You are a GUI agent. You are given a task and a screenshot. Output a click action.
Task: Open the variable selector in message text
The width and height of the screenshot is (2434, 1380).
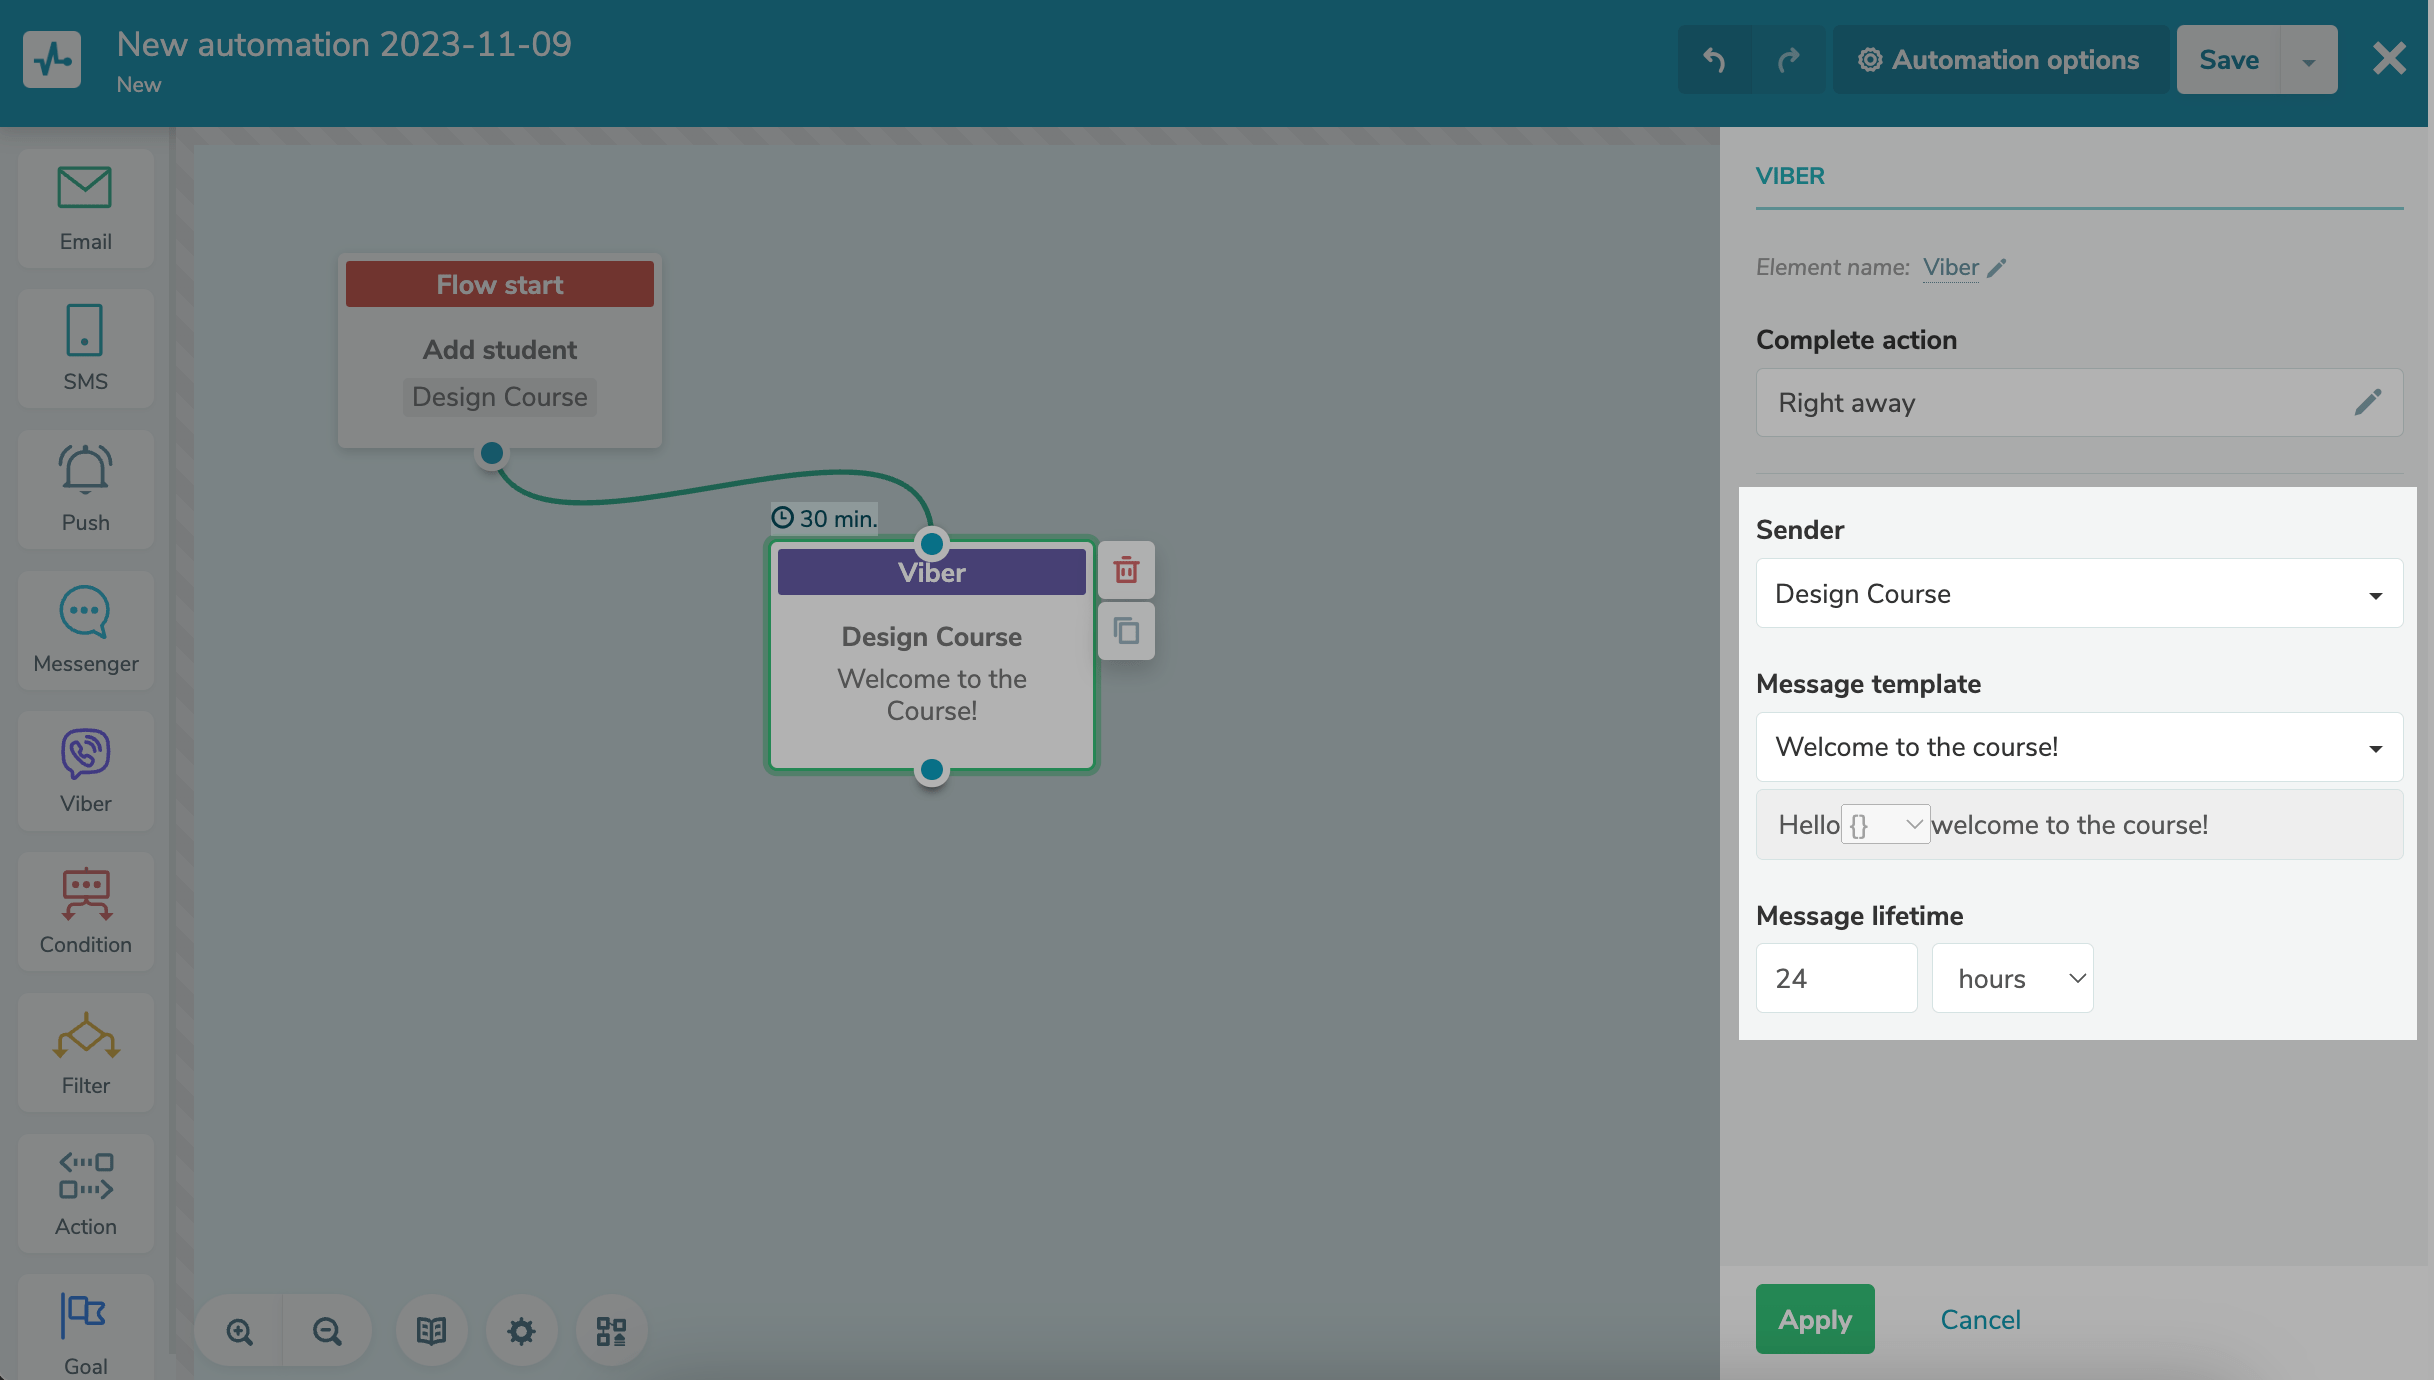[1885, 825]
